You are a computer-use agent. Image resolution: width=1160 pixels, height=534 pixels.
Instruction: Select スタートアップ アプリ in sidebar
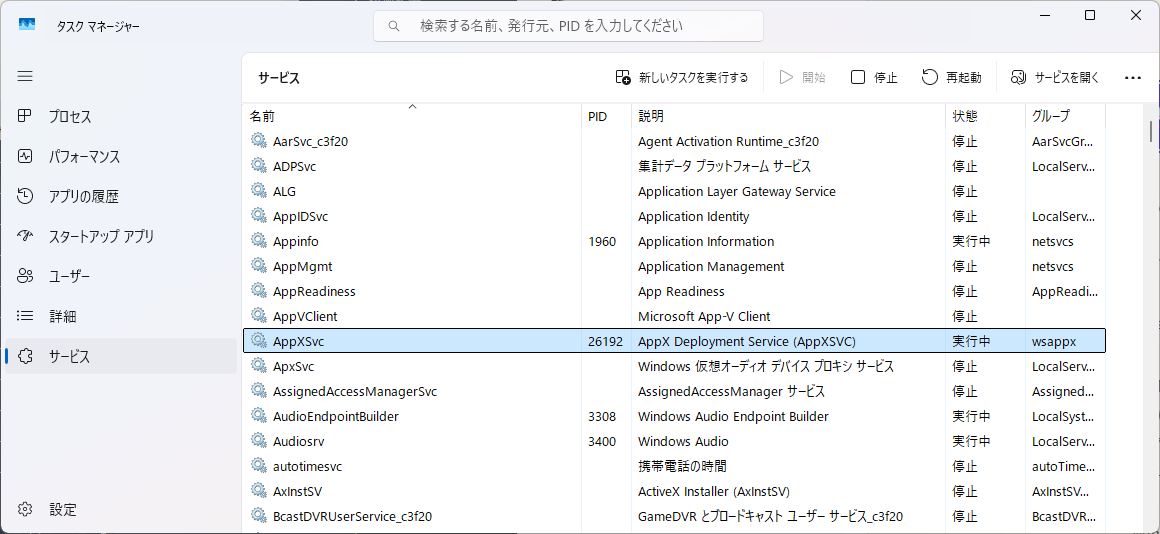pyautogui.click(x=101, y=237)
